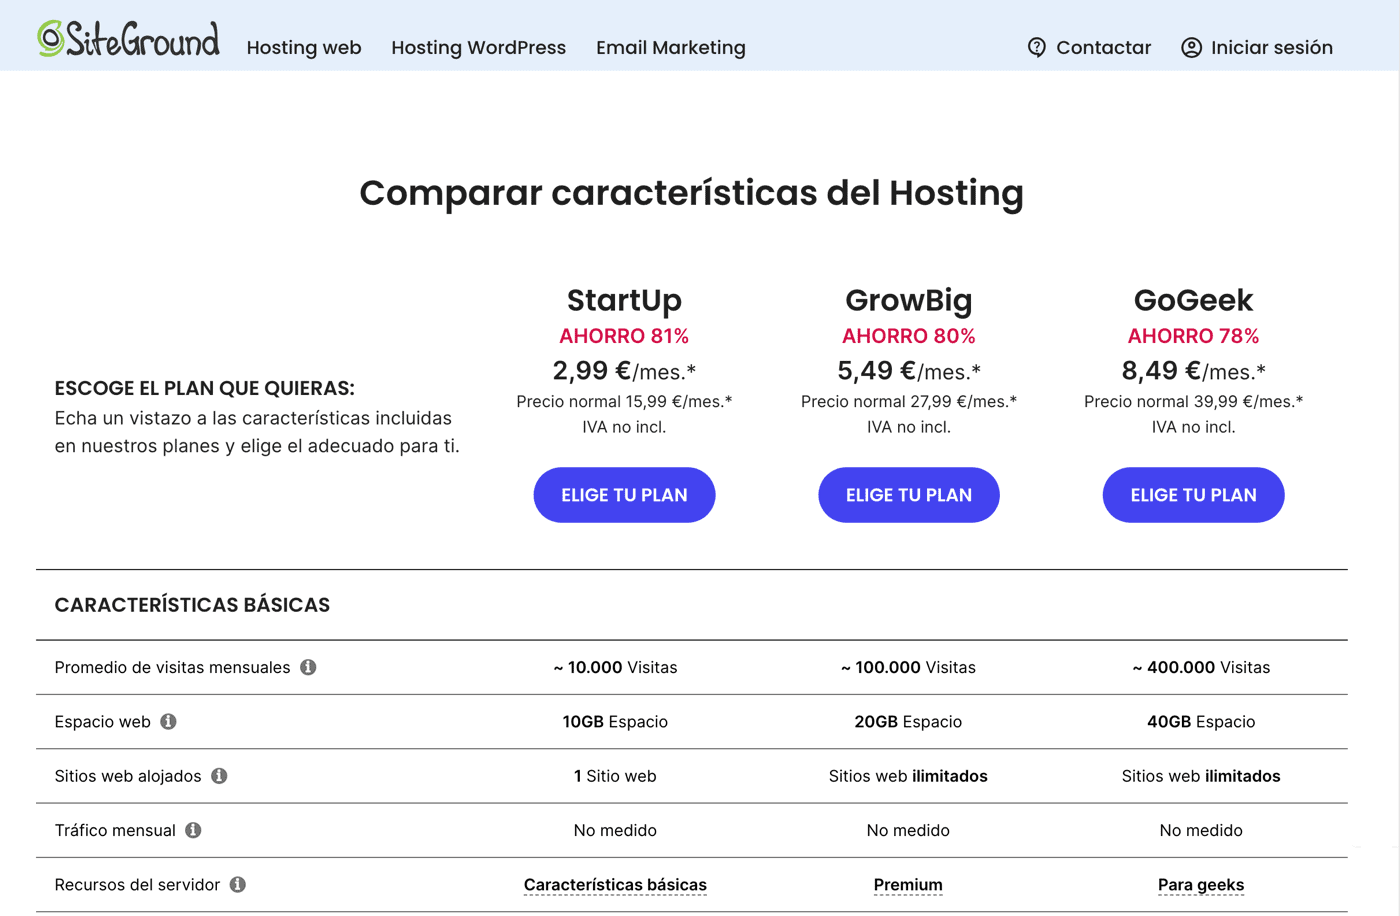Click the ~ 400.000 Visitas cell
This screenshot has height=916, width=1400.
pos(1201,667)
